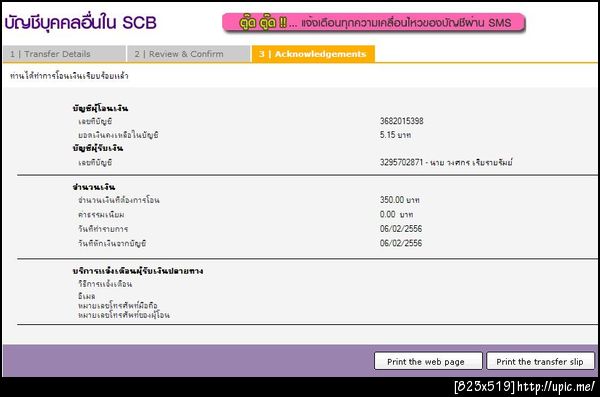
Task: Select the Acknowledgements tab
Action: tap(313, 54)
